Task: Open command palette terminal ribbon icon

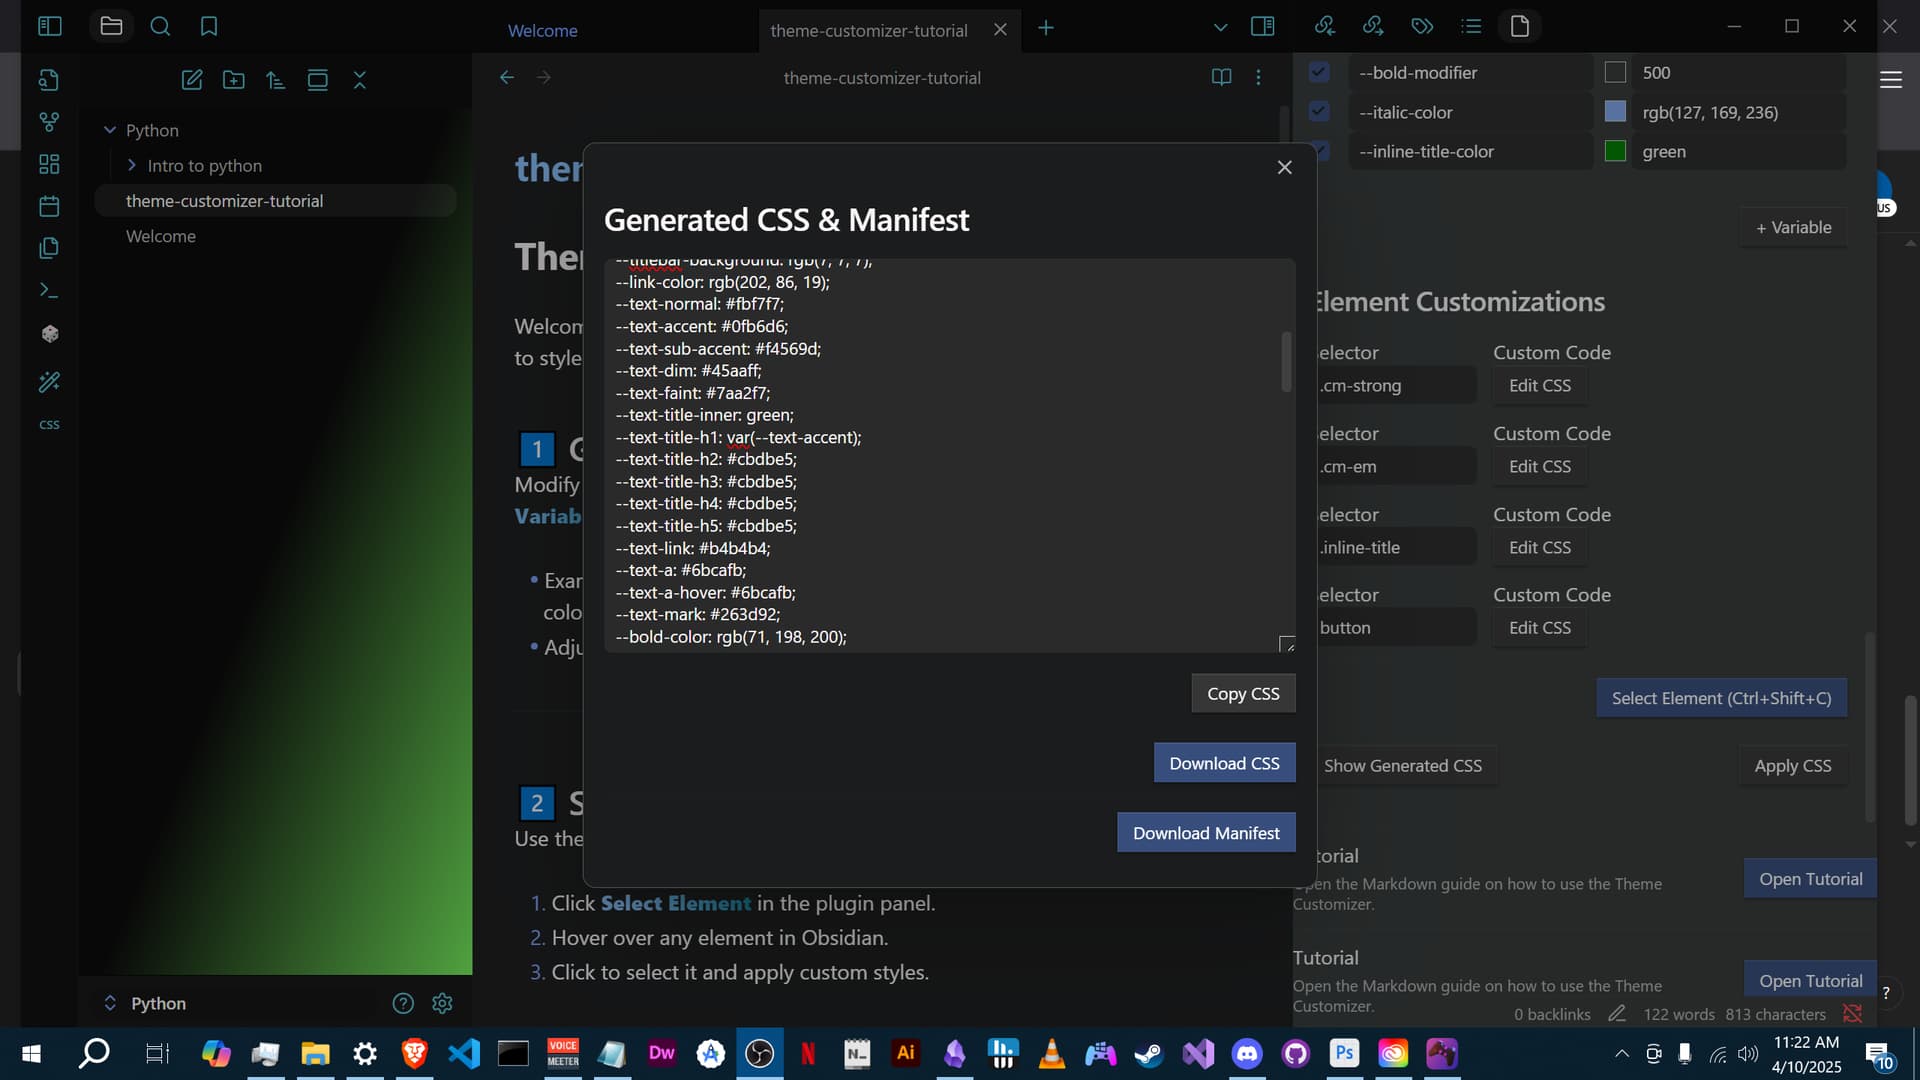Action: click(49, 290)
